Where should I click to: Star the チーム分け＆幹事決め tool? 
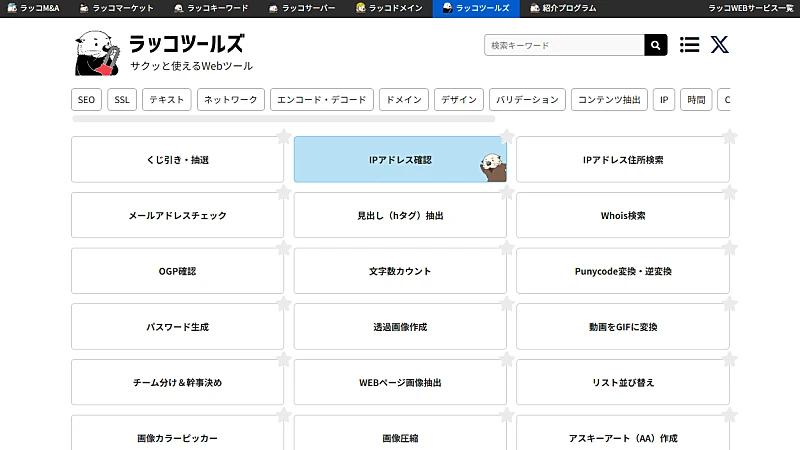tap(284, 359)
